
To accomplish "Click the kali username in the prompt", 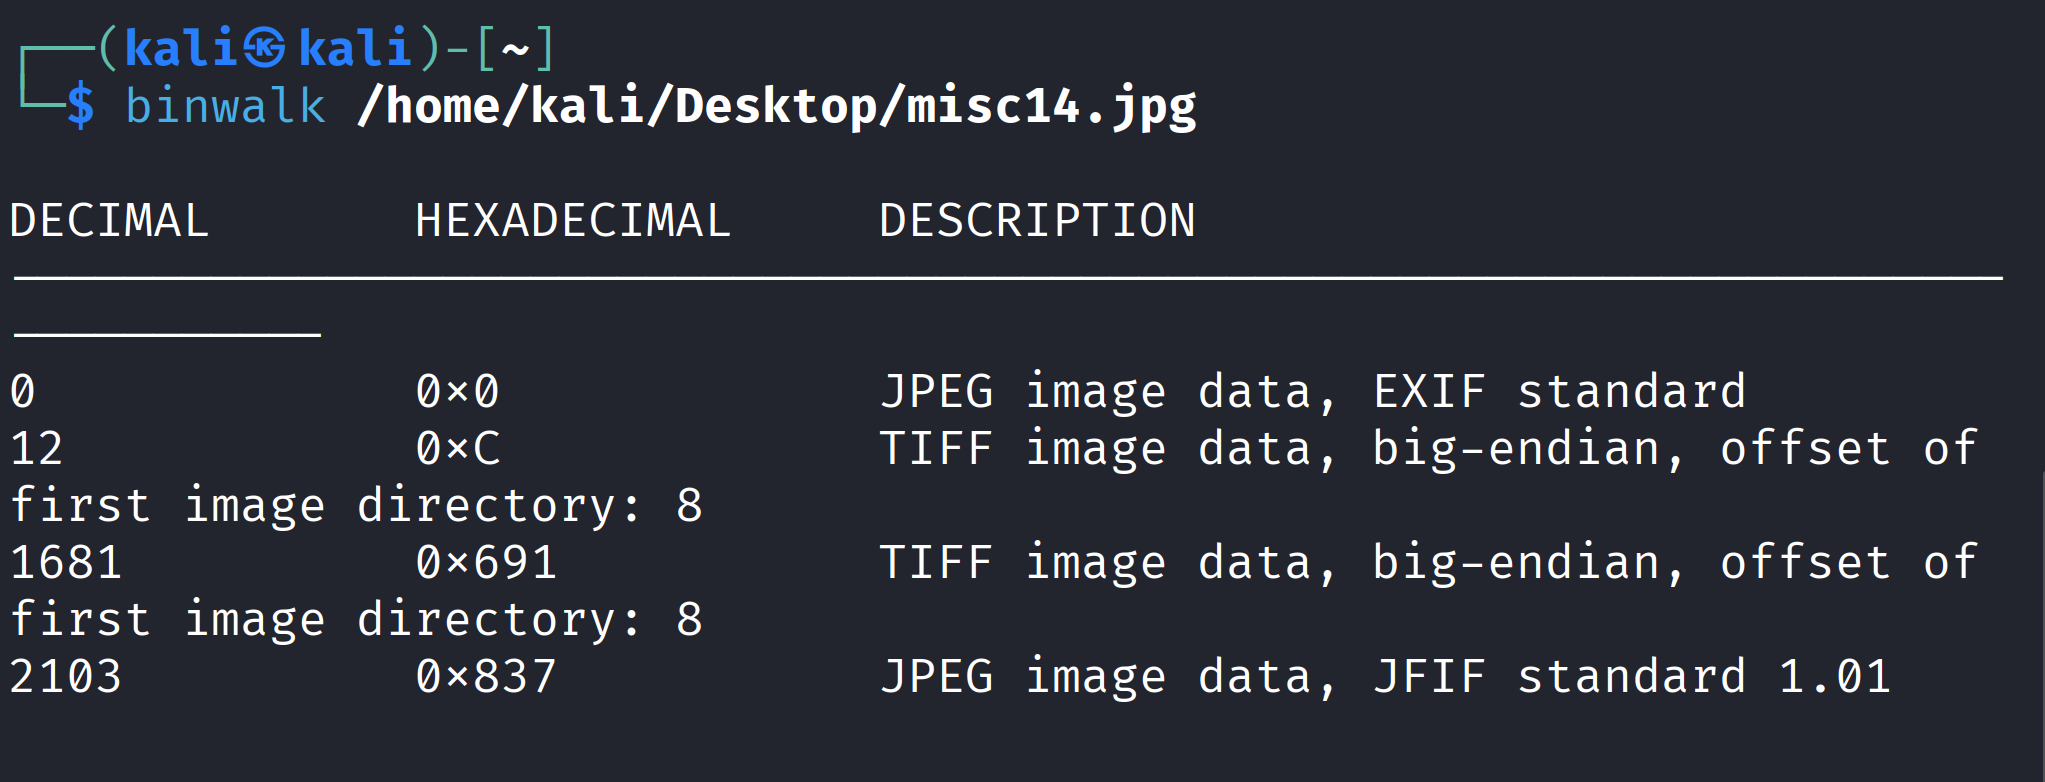I will coord(182,48).
